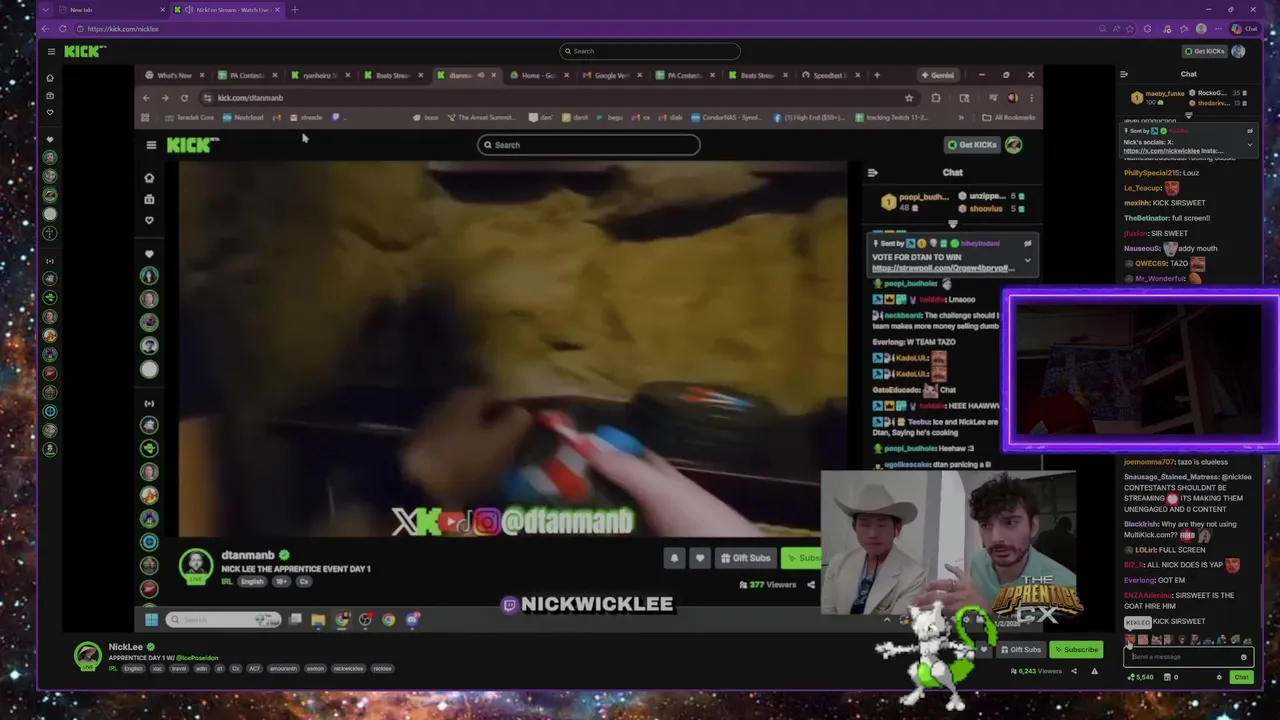Expand the outer pinned message chevron

(1249, 144)
